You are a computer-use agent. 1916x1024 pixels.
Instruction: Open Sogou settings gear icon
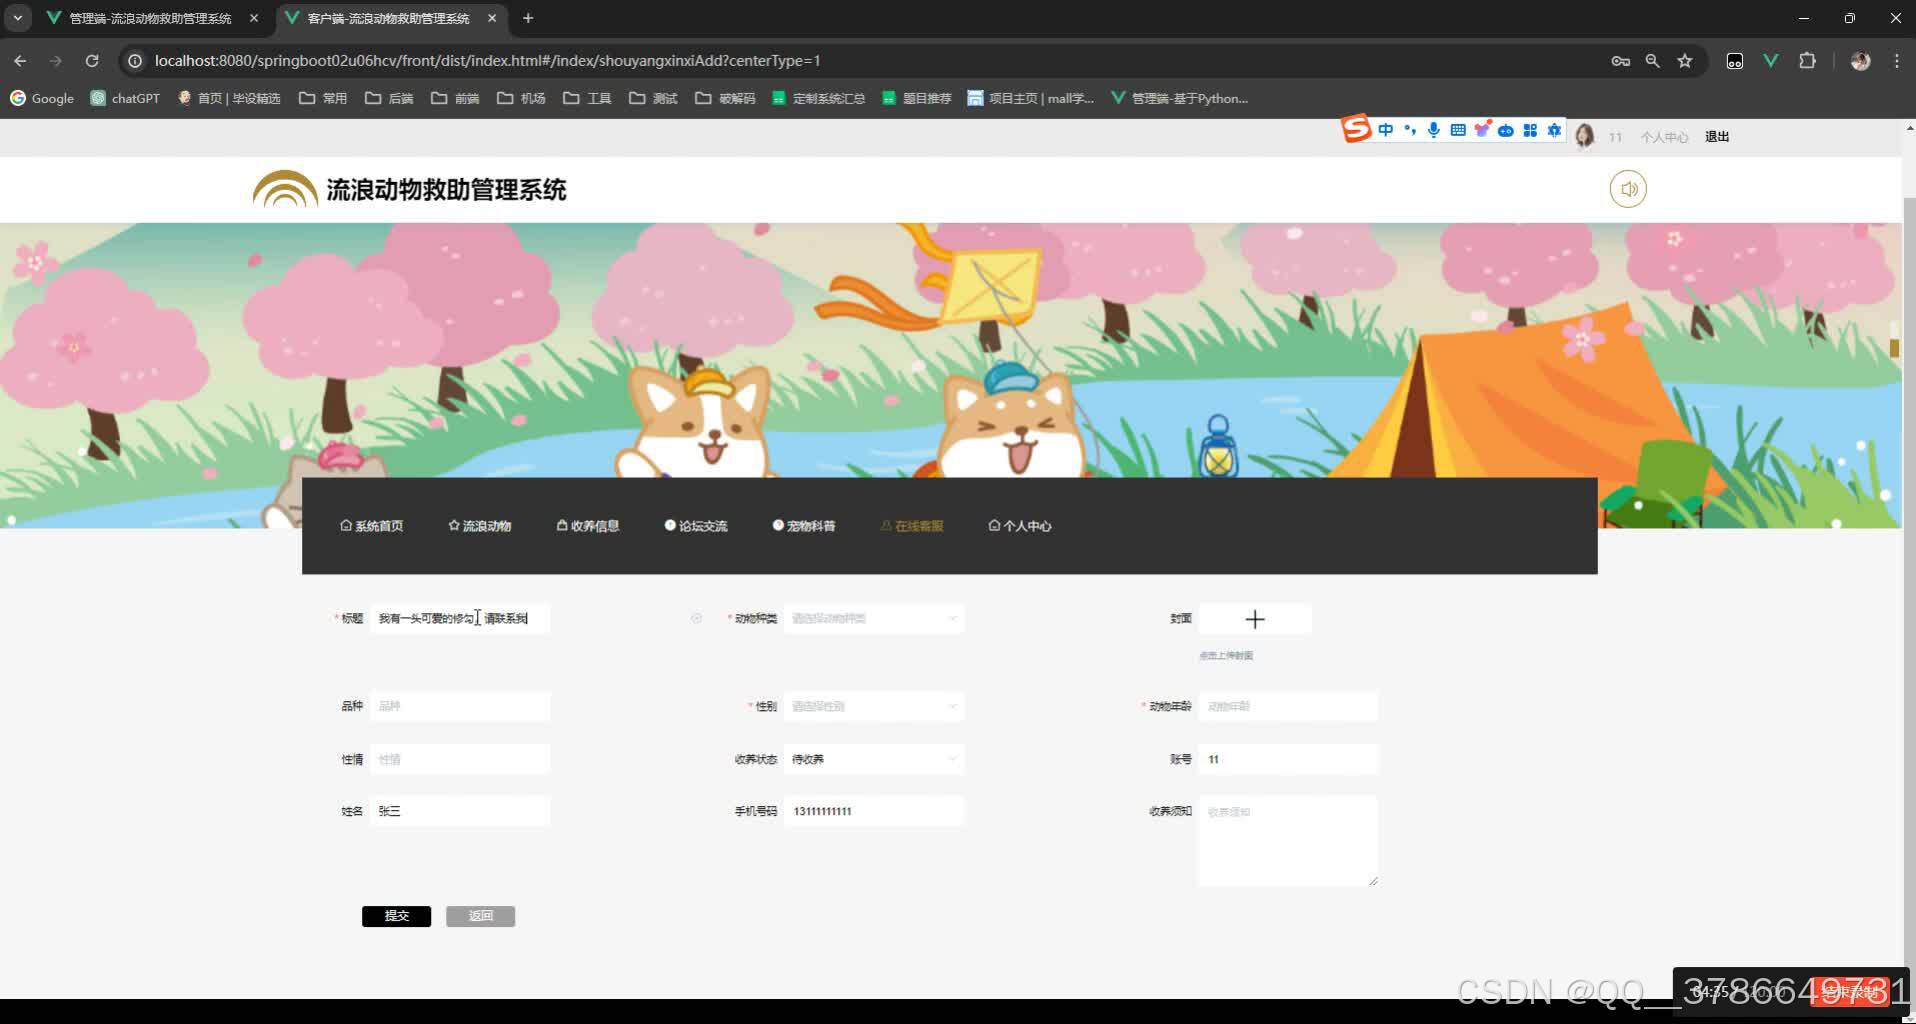tap(1554, 130)
